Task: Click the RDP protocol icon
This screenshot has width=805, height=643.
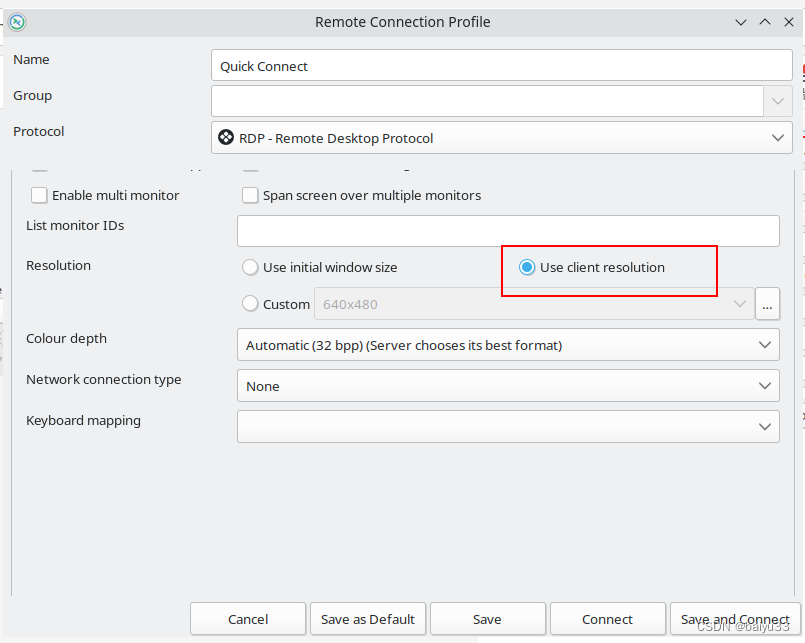Action: 226,138
